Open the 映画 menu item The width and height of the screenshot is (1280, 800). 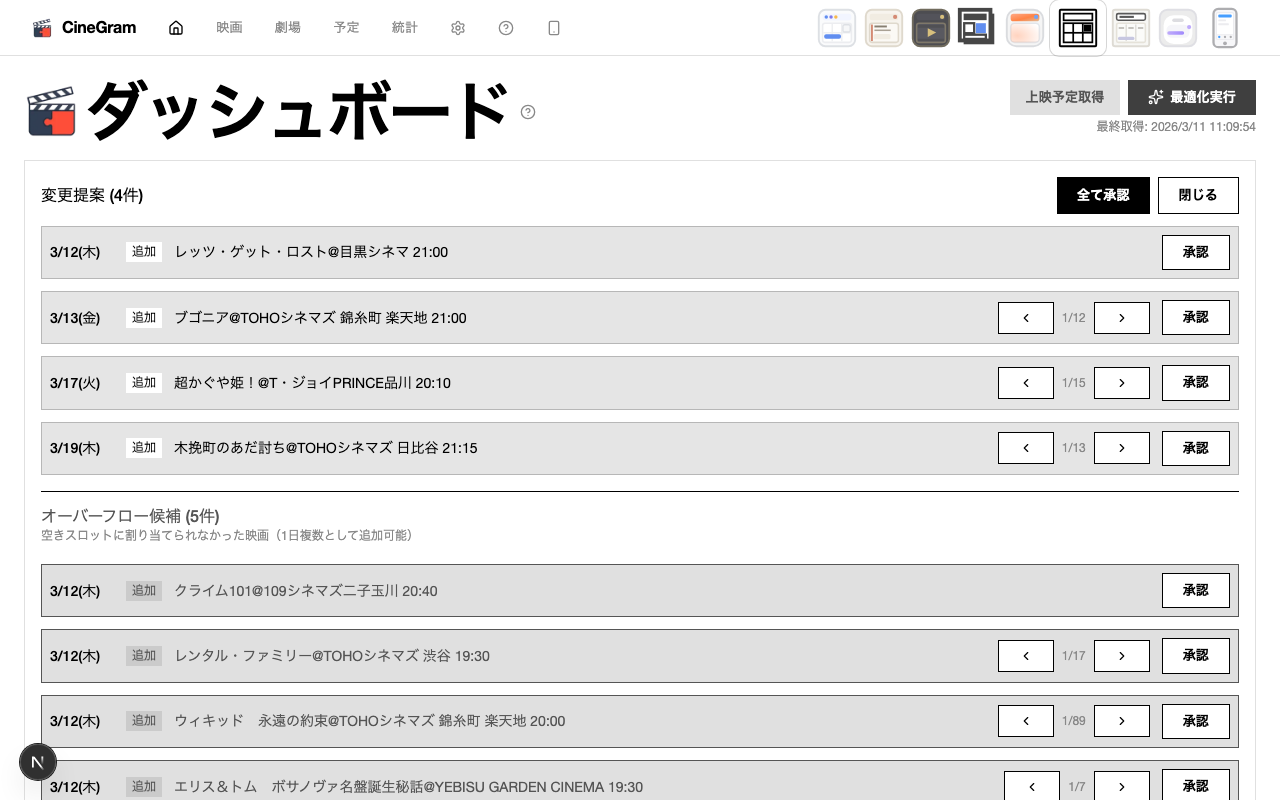(x=229, y=28)
